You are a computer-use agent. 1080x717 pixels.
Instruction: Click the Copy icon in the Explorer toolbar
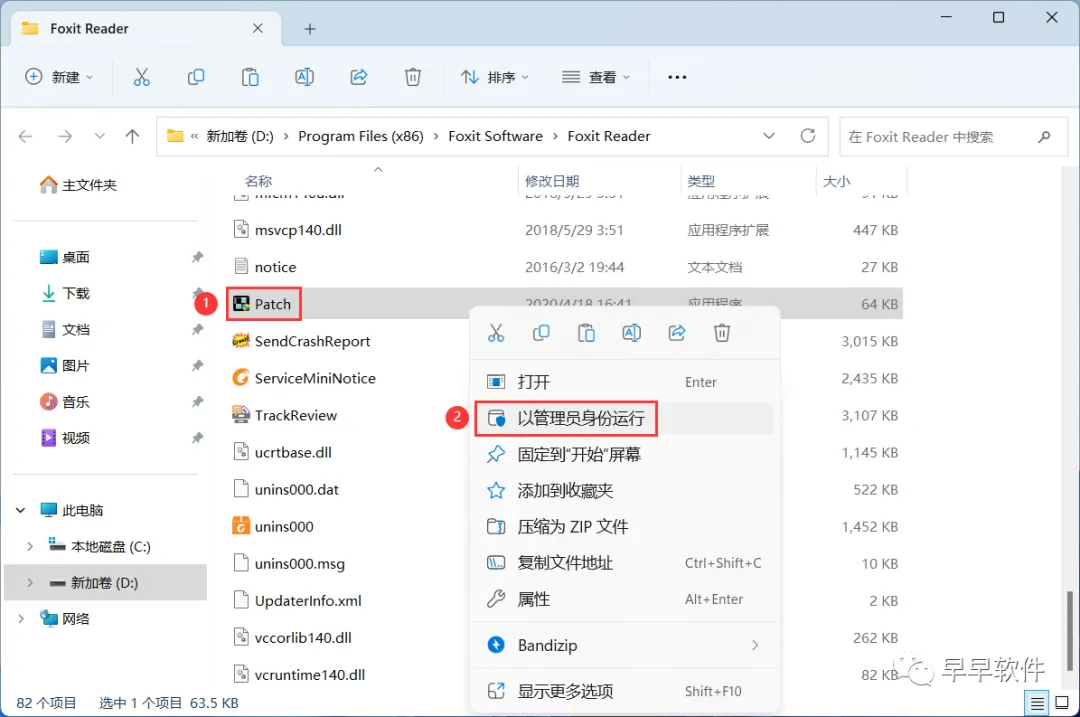pyautogui.click(x=196, y=77)
